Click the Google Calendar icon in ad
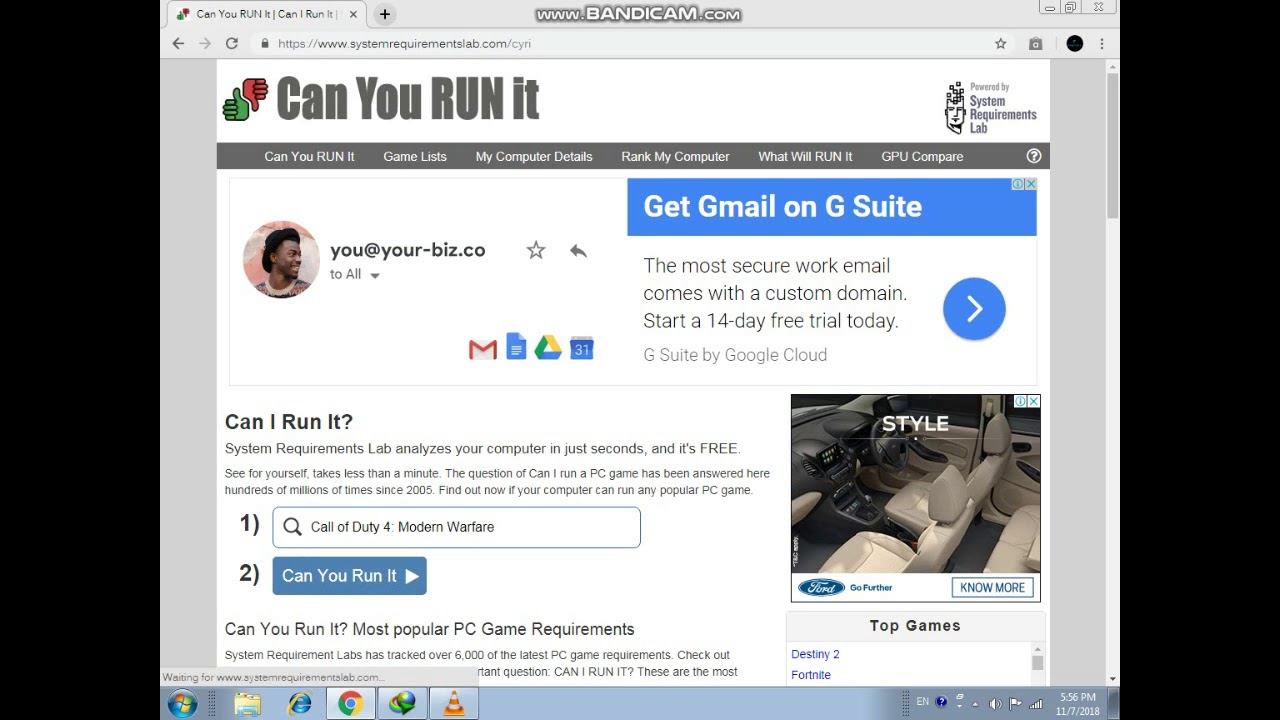 582,348
